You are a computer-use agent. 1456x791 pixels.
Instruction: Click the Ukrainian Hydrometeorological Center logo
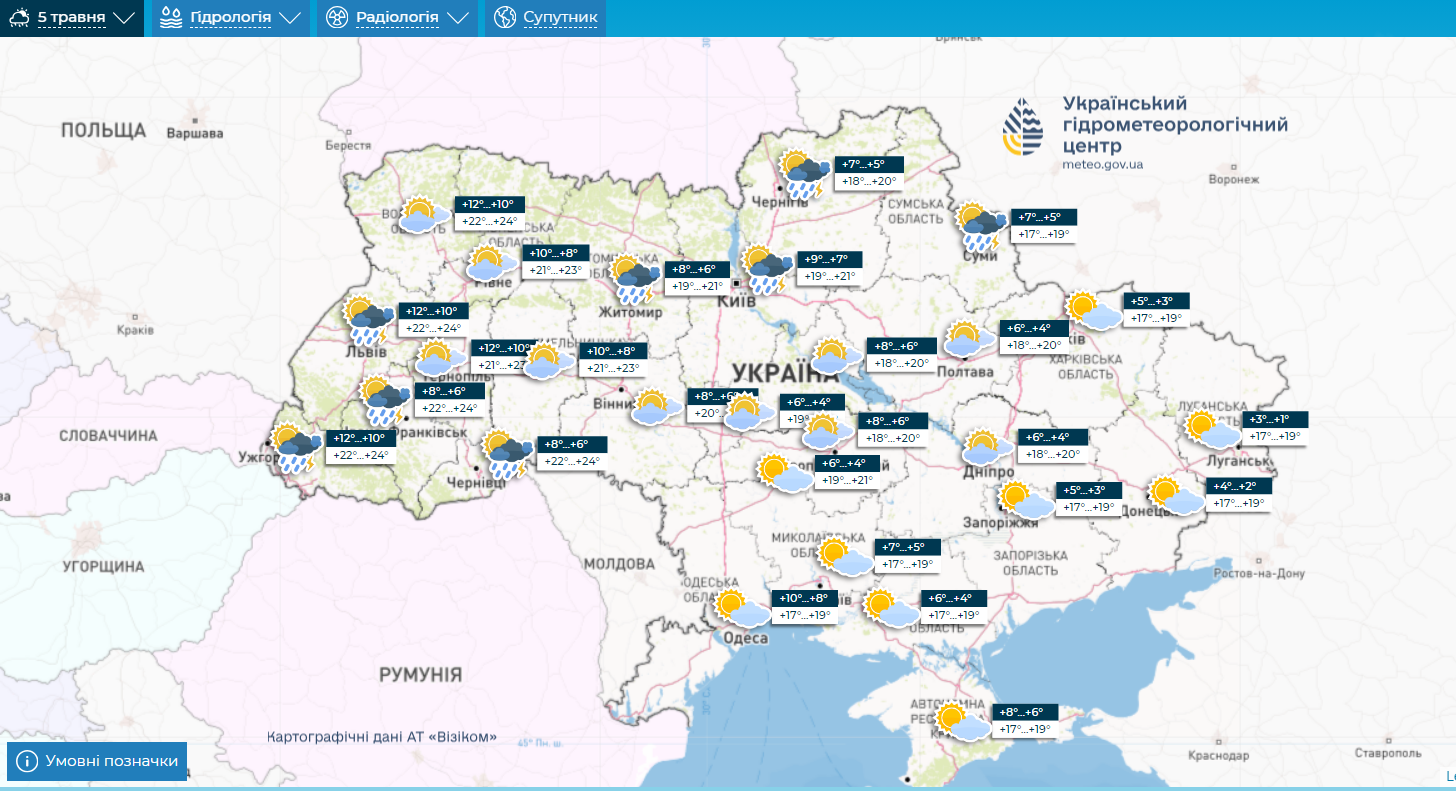1022,125
